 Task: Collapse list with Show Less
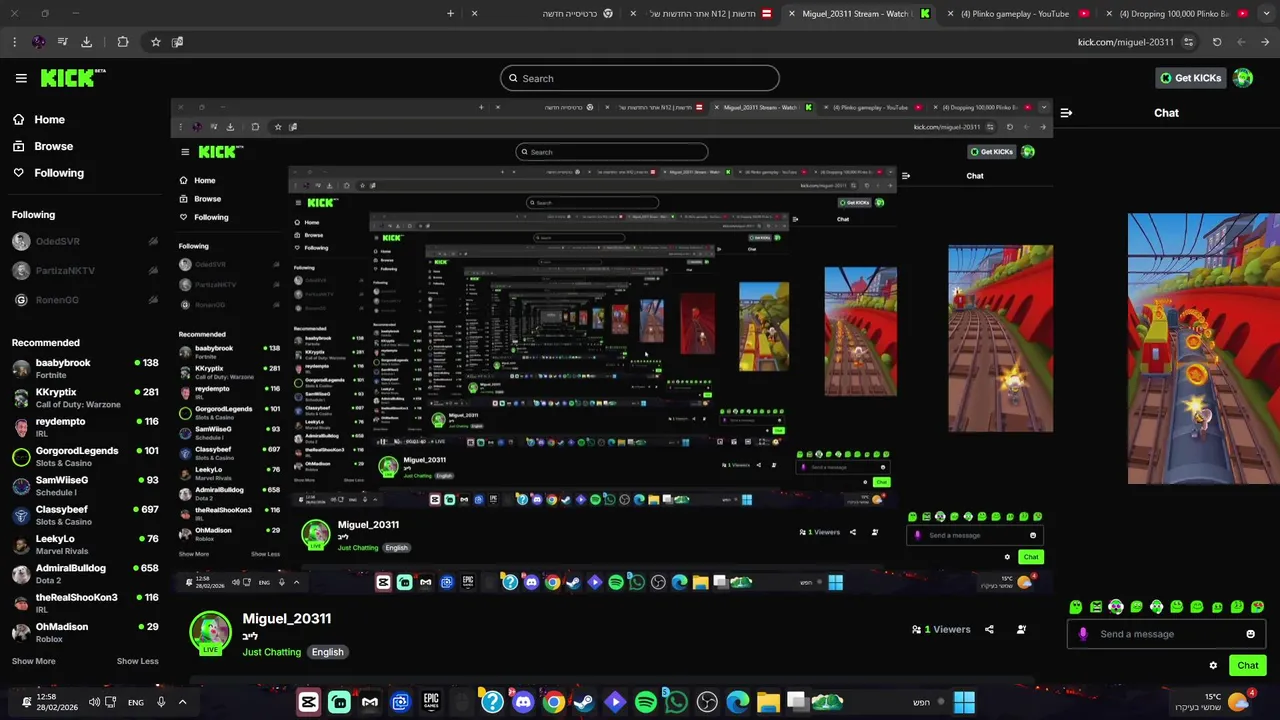tap(137, 661)
